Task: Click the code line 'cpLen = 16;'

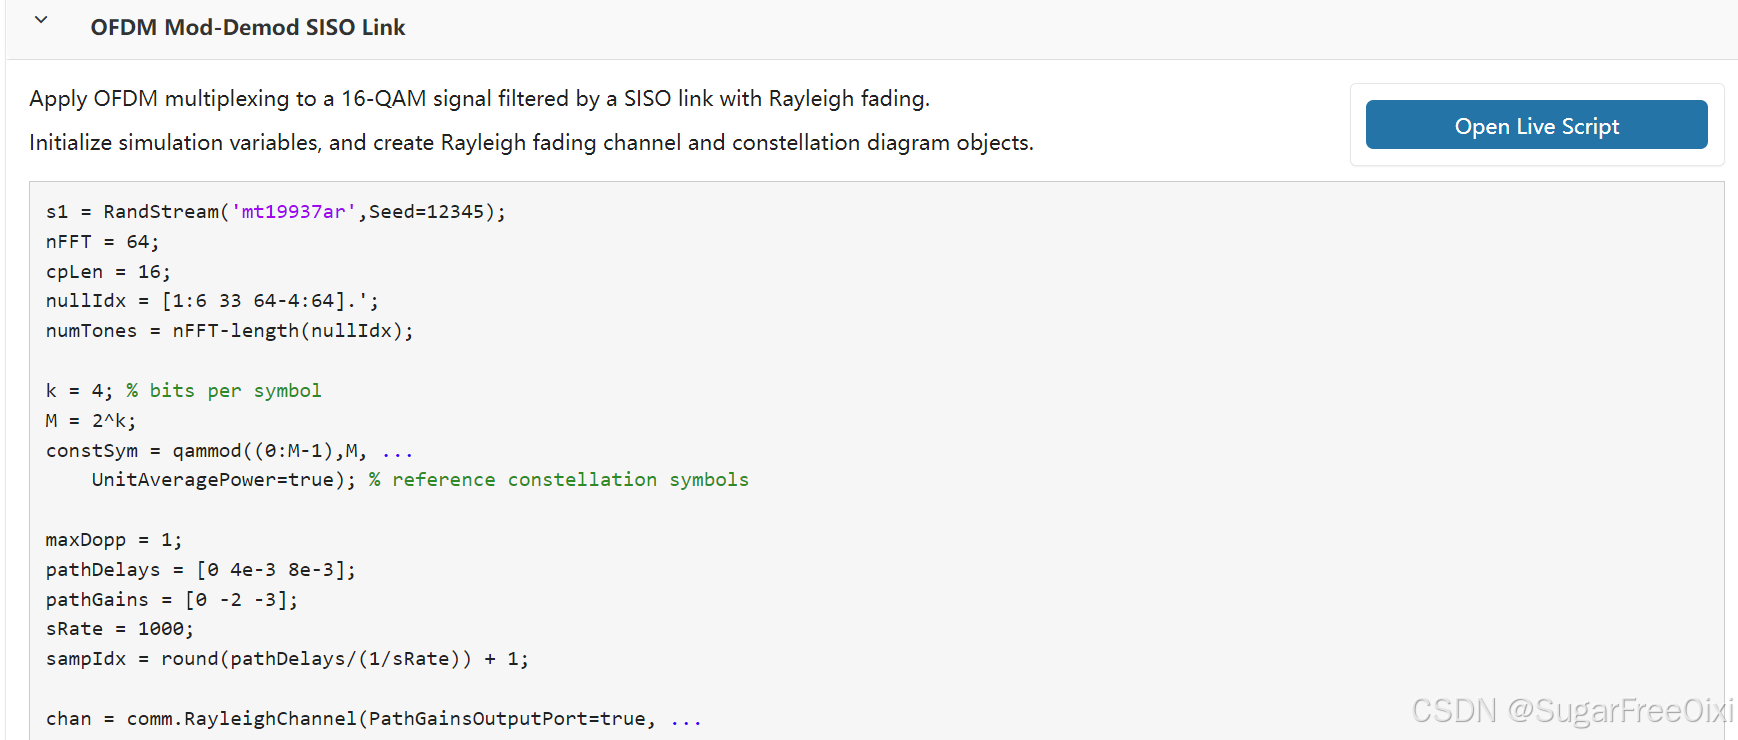Action: (x=108, y=272)
